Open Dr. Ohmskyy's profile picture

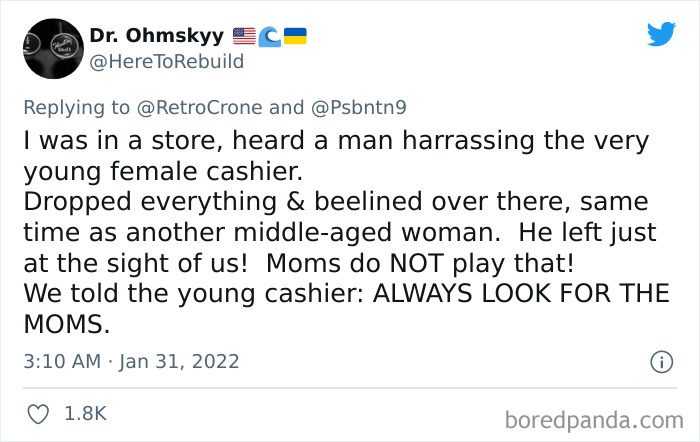(x=53, y=49)
